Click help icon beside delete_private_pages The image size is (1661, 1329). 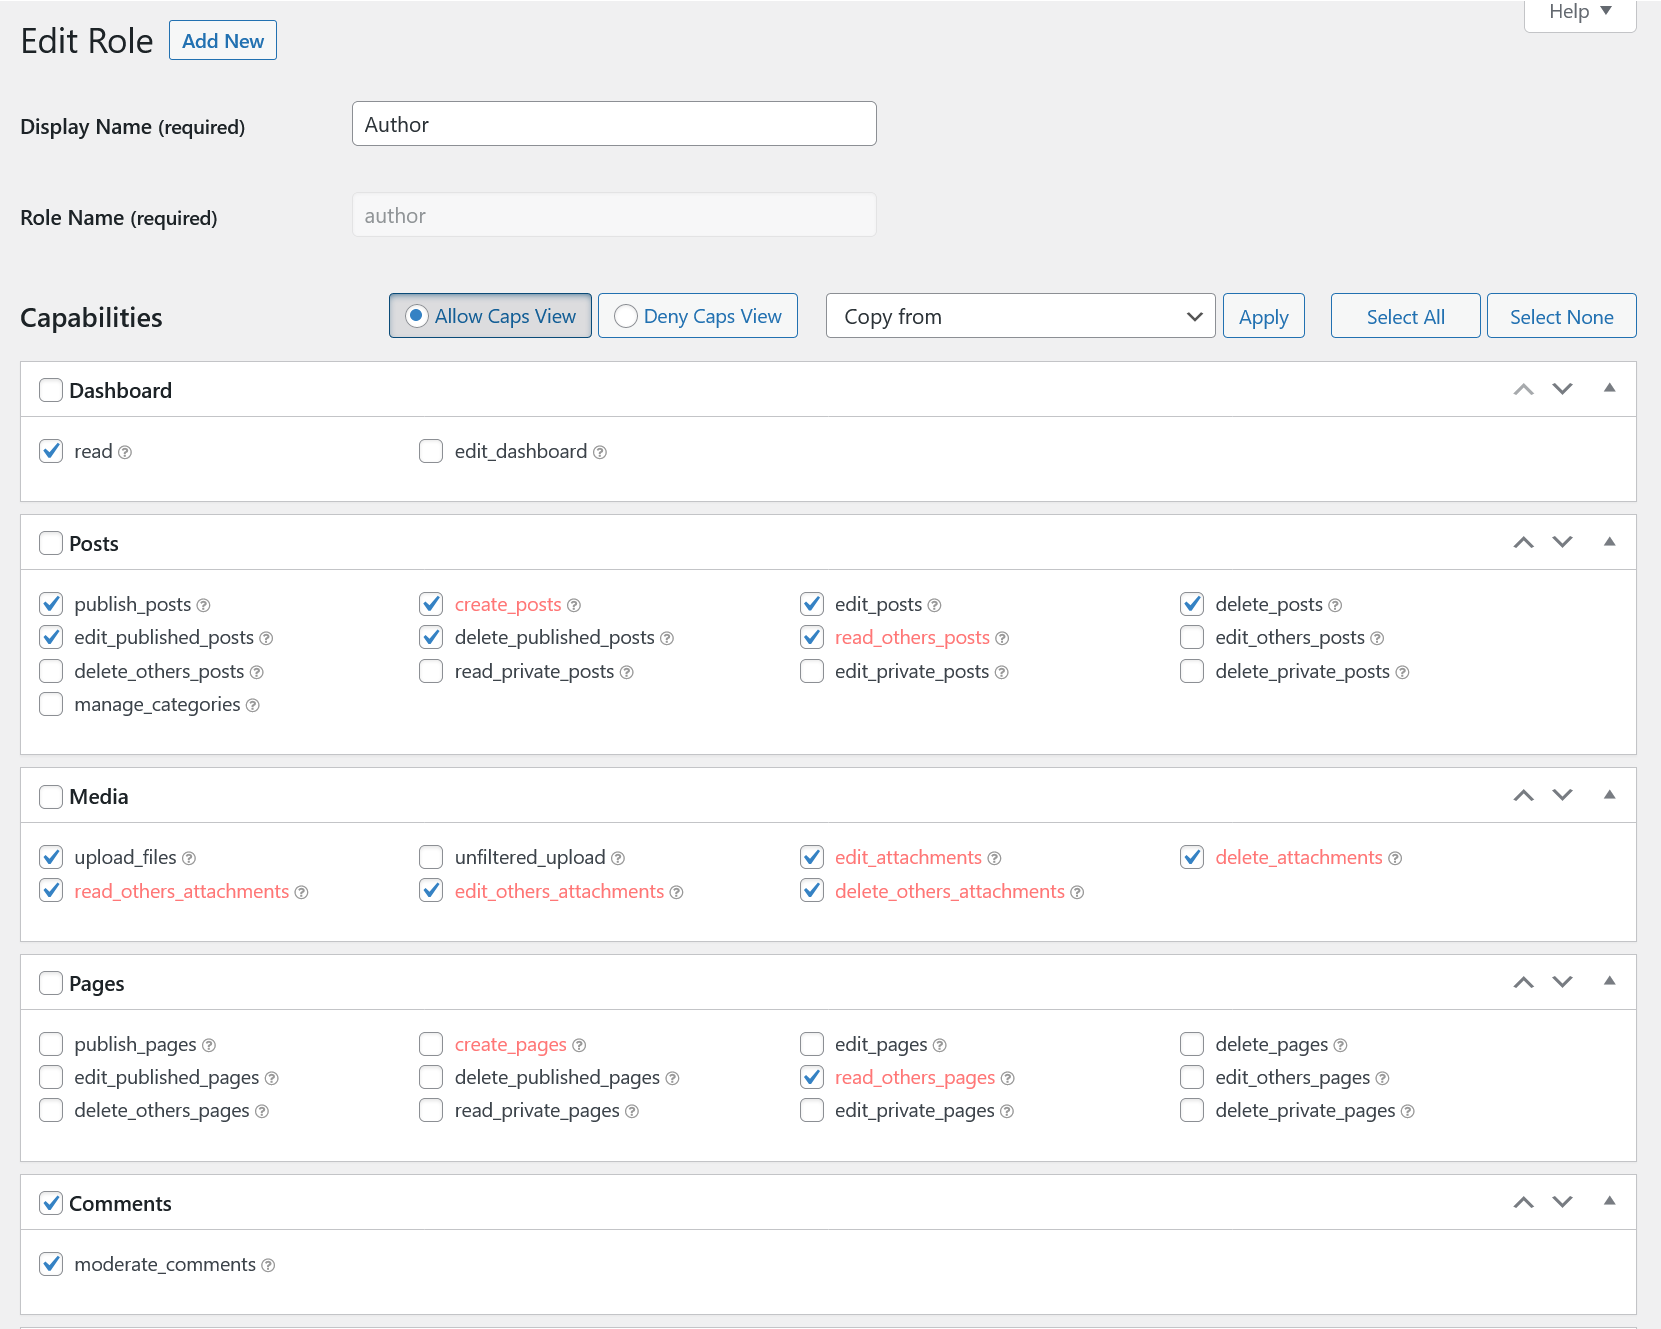point(1408,1112)
